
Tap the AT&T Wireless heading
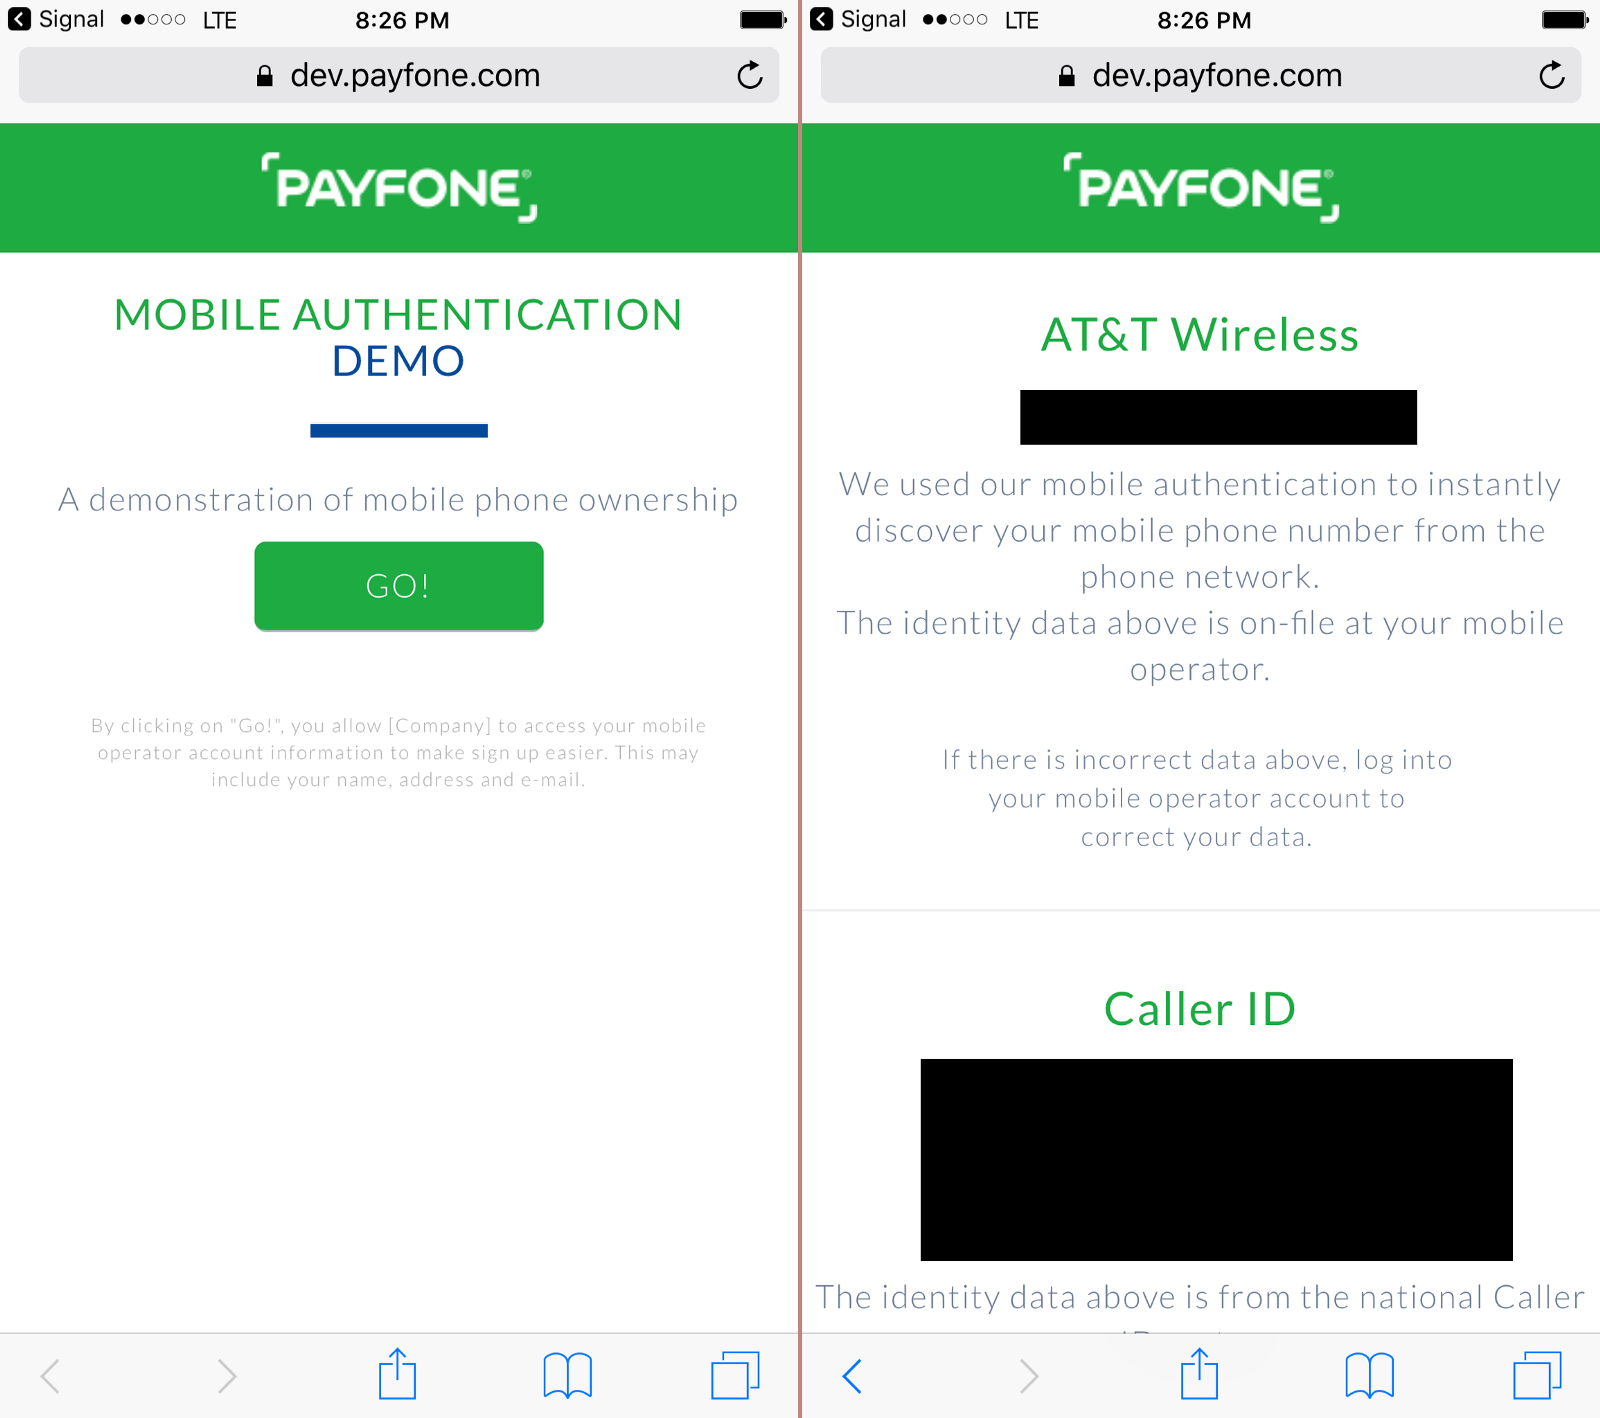(x=1200, y=335)
